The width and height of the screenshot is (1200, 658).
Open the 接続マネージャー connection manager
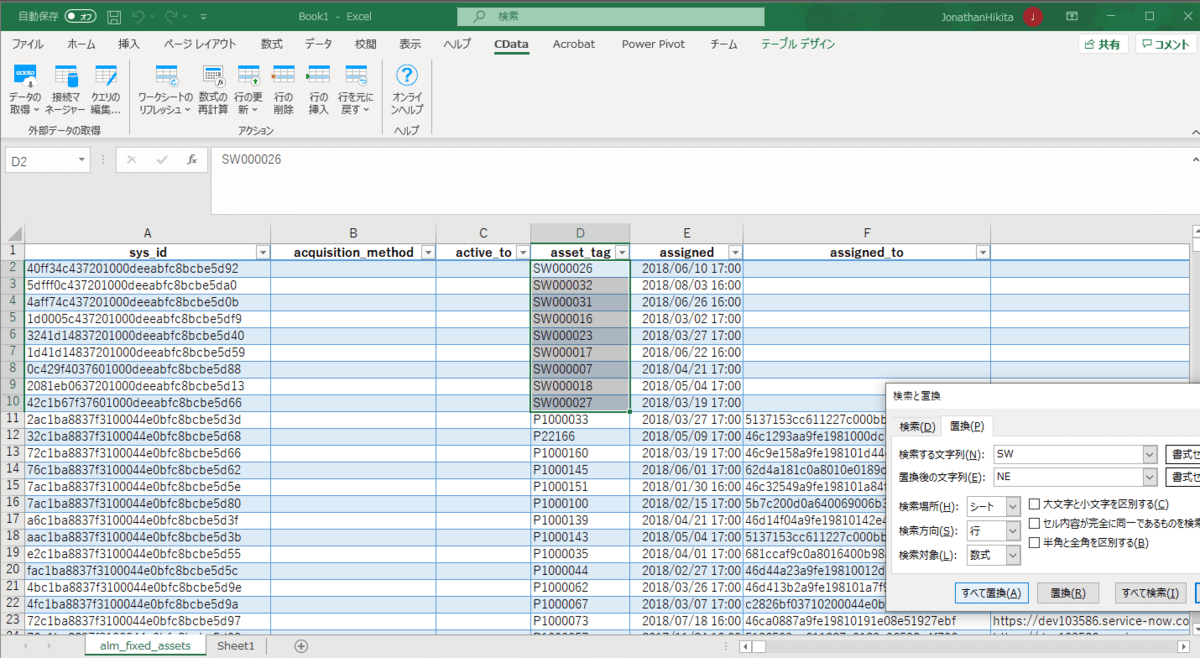(x=66, y=89)
